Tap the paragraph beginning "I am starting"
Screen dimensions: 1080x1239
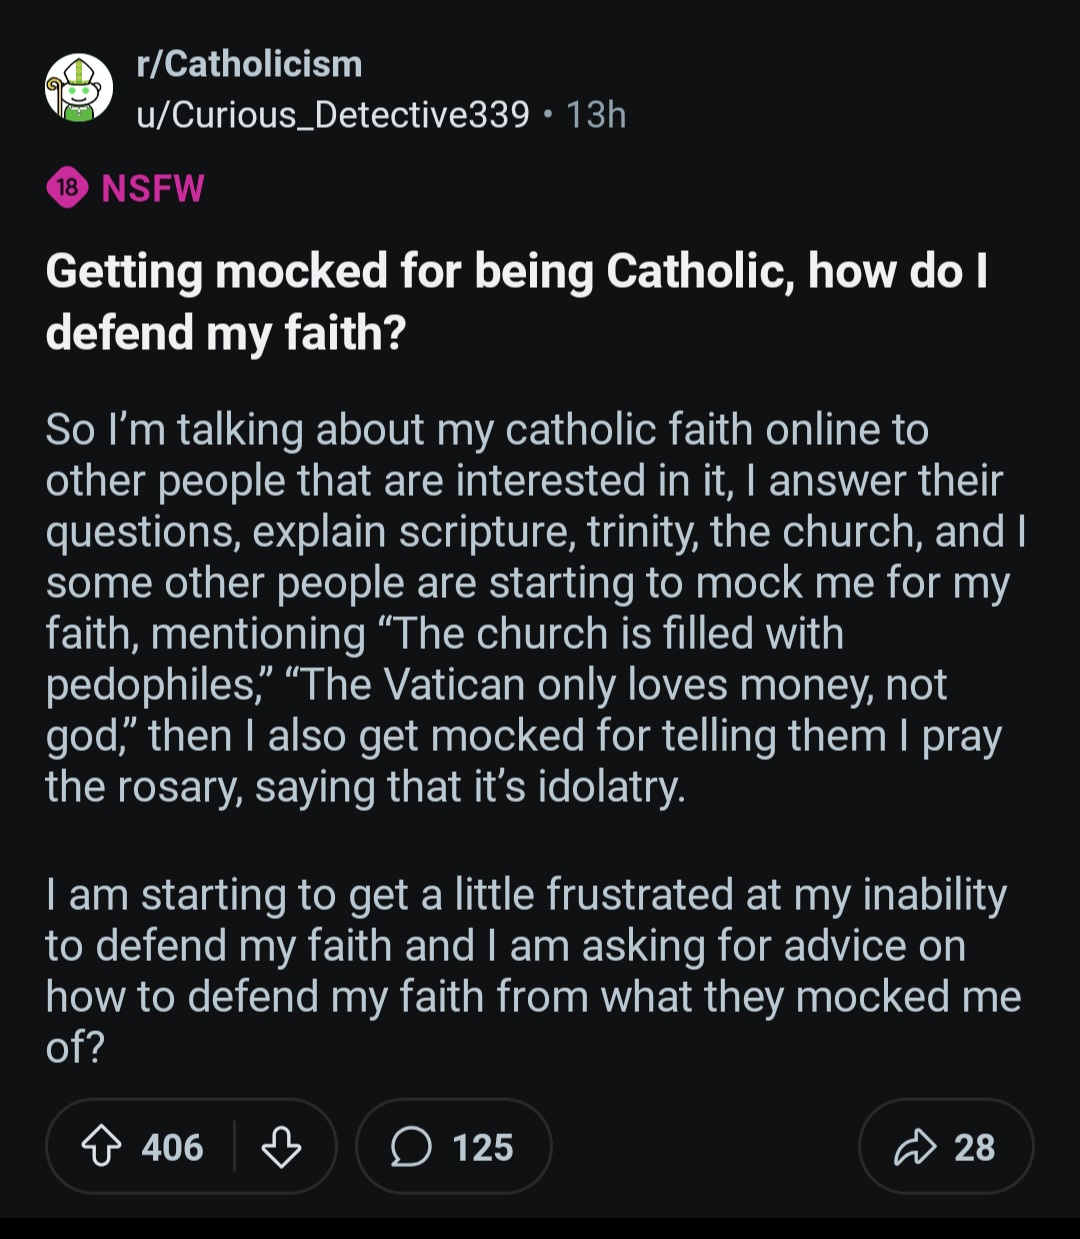[533, 970]
